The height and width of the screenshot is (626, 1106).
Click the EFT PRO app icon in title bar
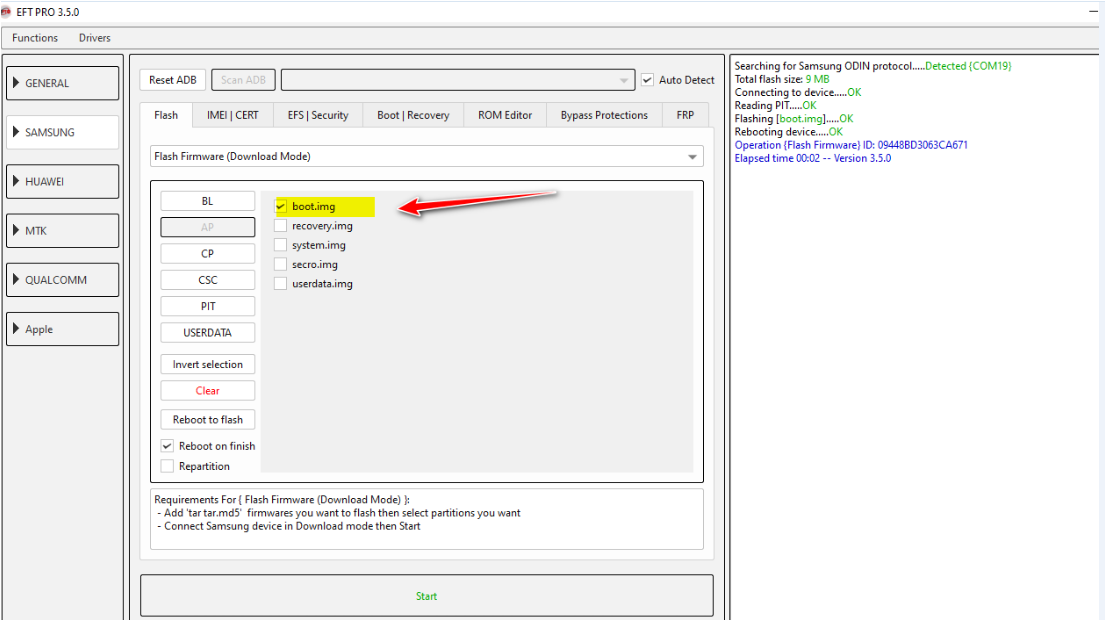pyautogui.click(x=6, y=12)
